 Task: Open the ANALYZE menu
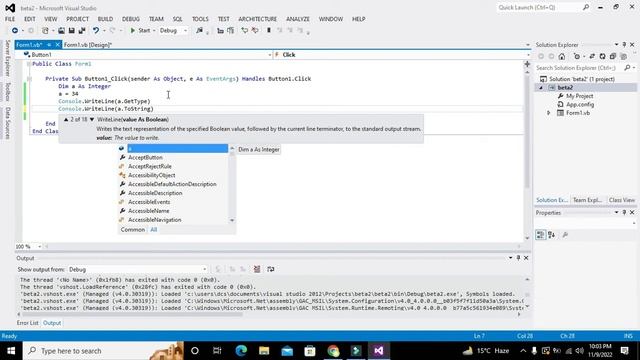point(298,19)
